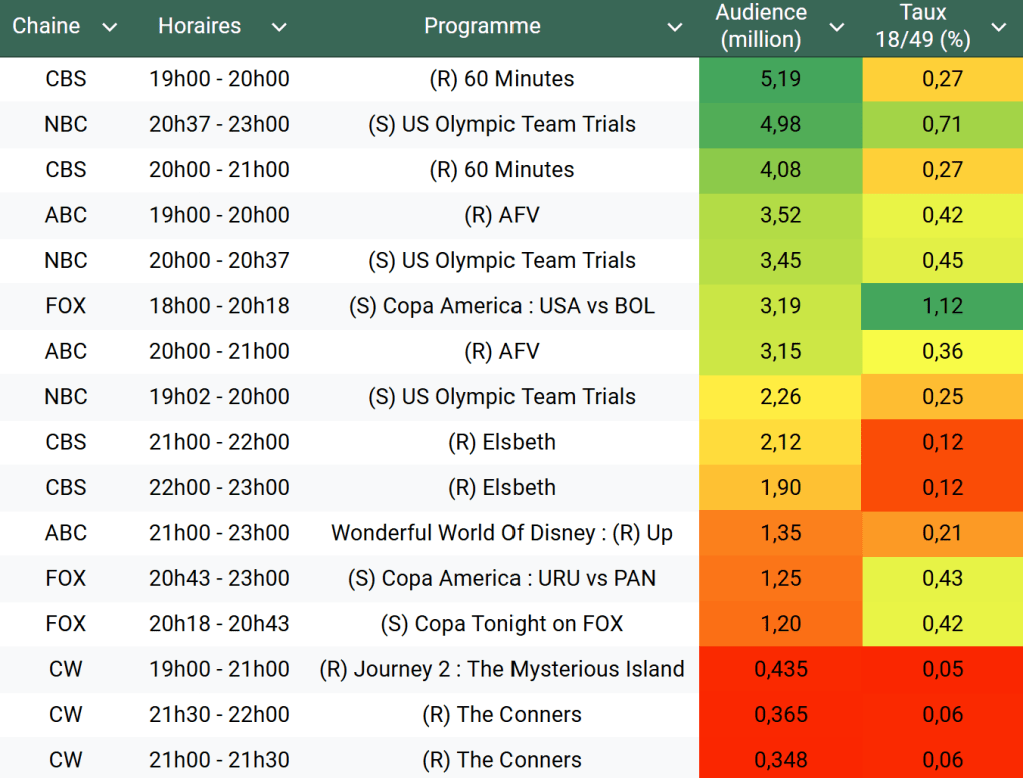1023x778 pixels.
Task: Select the Copa America : URU vs PAN cell
Action: click(x=502, y=578)
